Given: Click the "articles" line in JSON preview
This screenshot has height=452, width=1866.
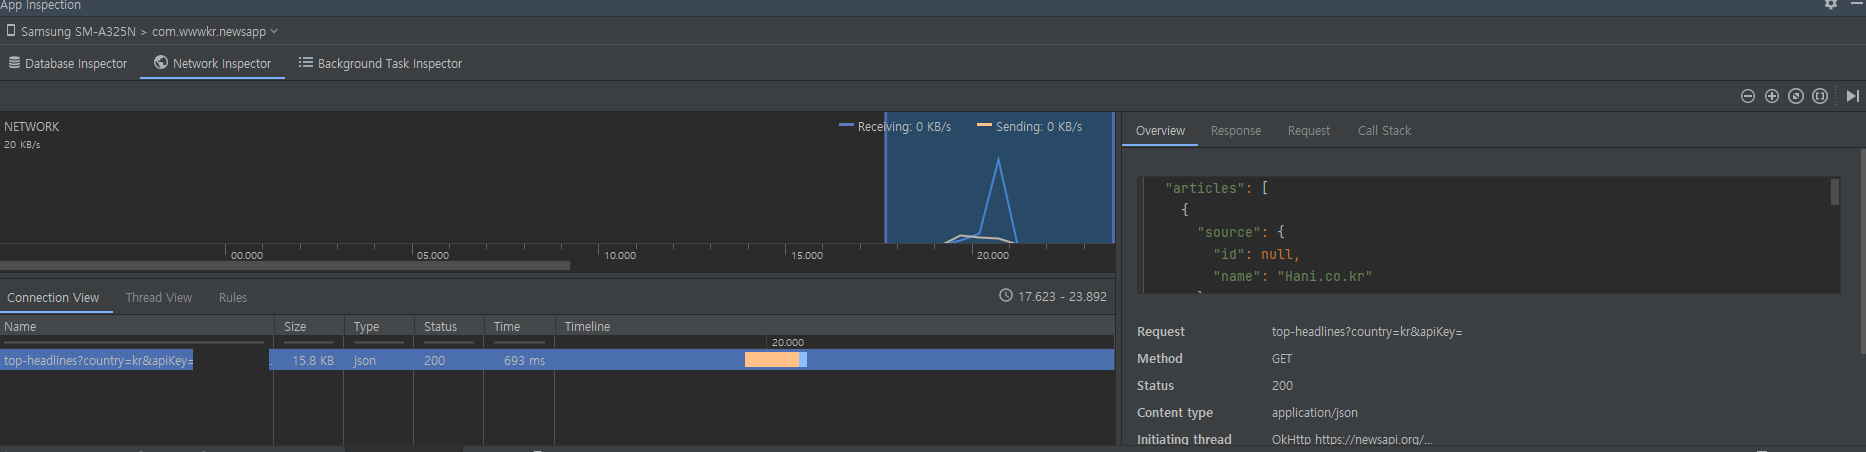Looking at the screenshot, I should pos(1216,188).
